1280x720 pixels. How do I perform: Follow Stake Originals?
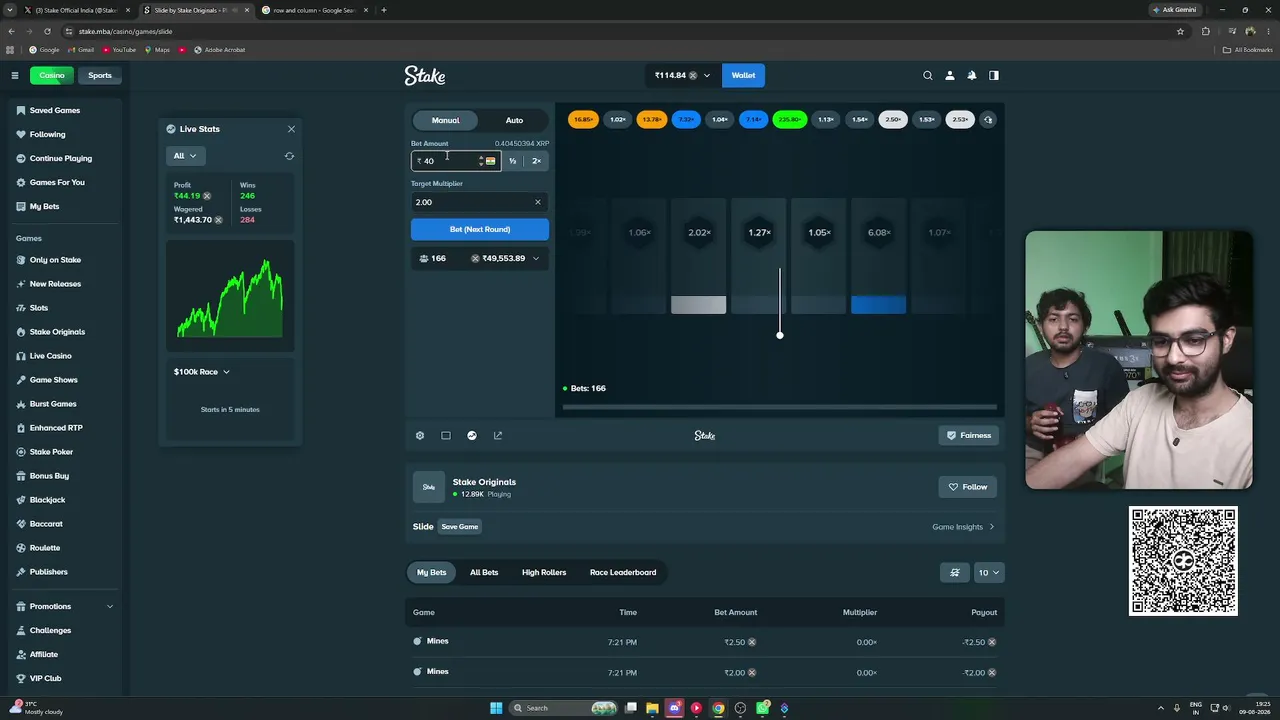[968, 487]
